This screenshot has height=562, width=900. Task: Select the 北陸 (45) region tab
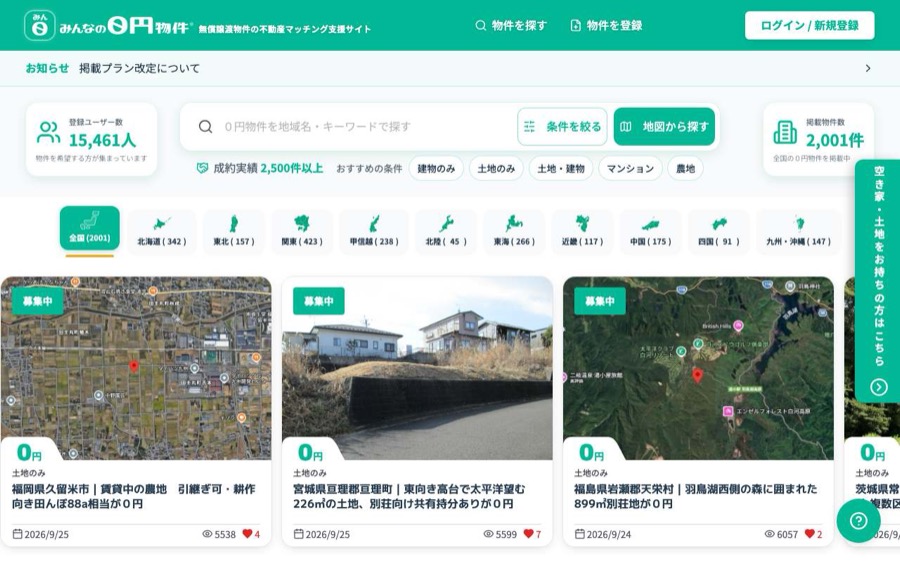[446, 231]
